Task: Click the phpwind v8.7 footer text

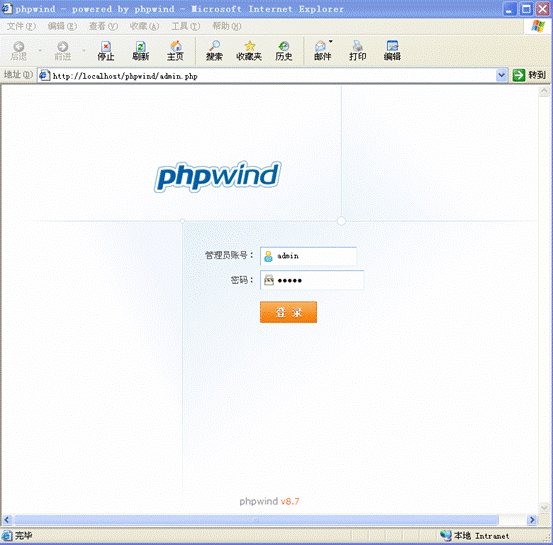Action: [x=269, y=501]
